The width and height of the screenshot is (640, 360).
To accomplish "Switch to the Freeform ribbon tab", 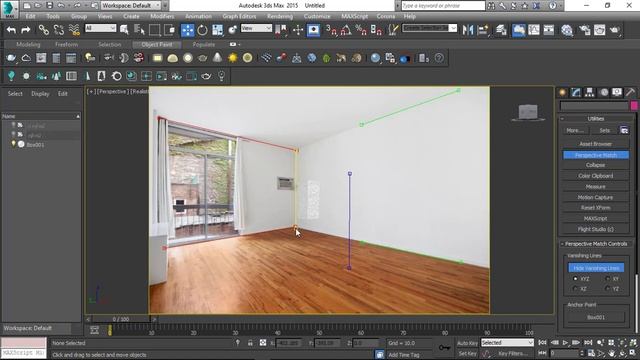I will [66, 44].
